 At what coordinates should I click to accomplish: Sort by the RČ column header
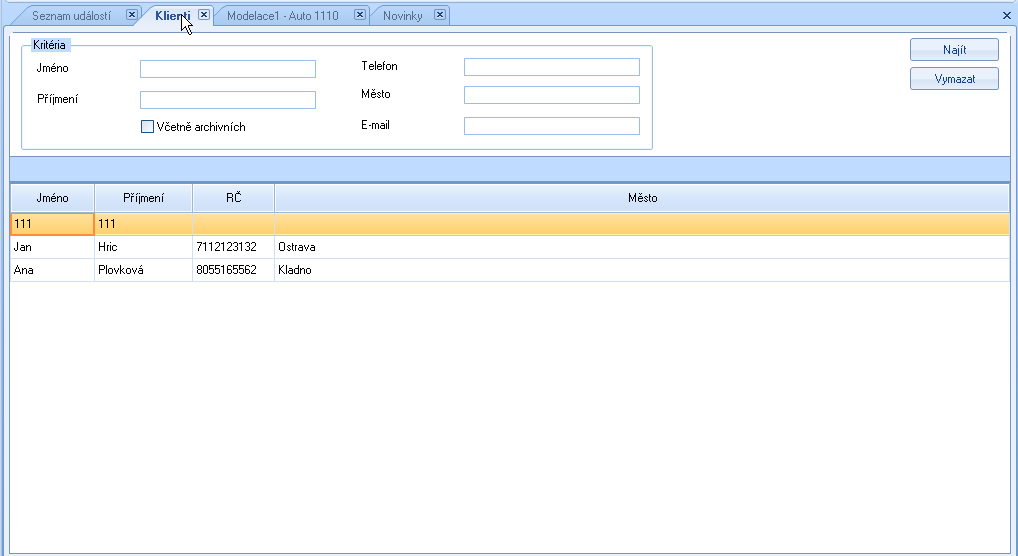point(234,198)
